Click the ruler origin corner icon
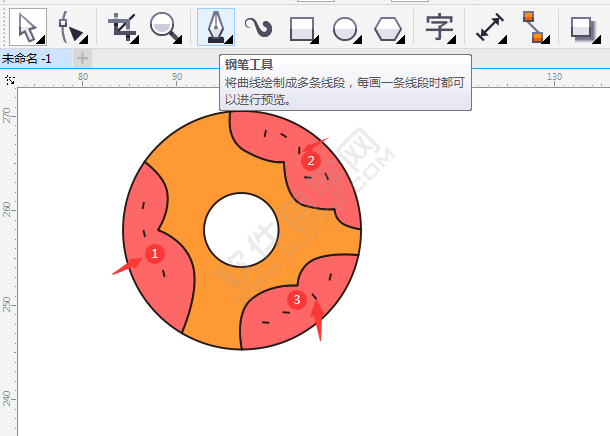Screen dimensions: 610x436 pos(9,79)
